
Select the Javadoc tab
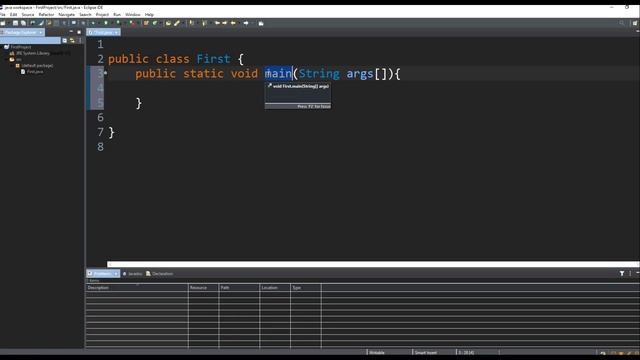pyautogui.click(x=133, y=273)
